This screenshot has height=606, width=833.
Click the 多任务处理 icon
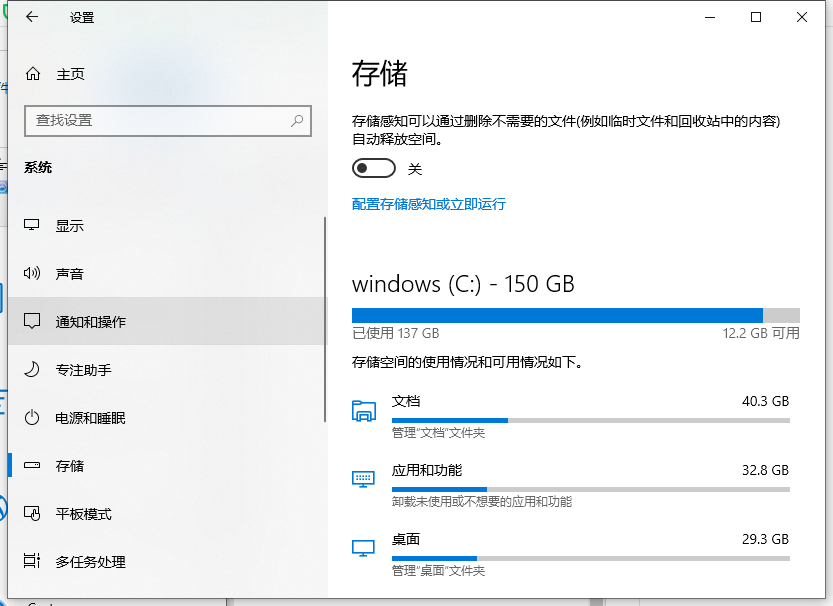pyautogui.click(x=32, y=562)
